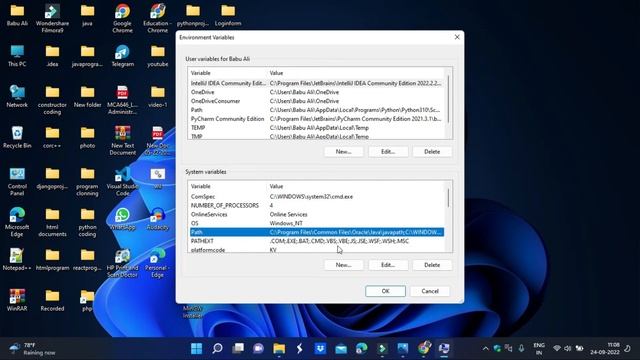Select the Recorded folder on desktop
640x360 pixels.
pyautogui.click(x=52, y=300)
